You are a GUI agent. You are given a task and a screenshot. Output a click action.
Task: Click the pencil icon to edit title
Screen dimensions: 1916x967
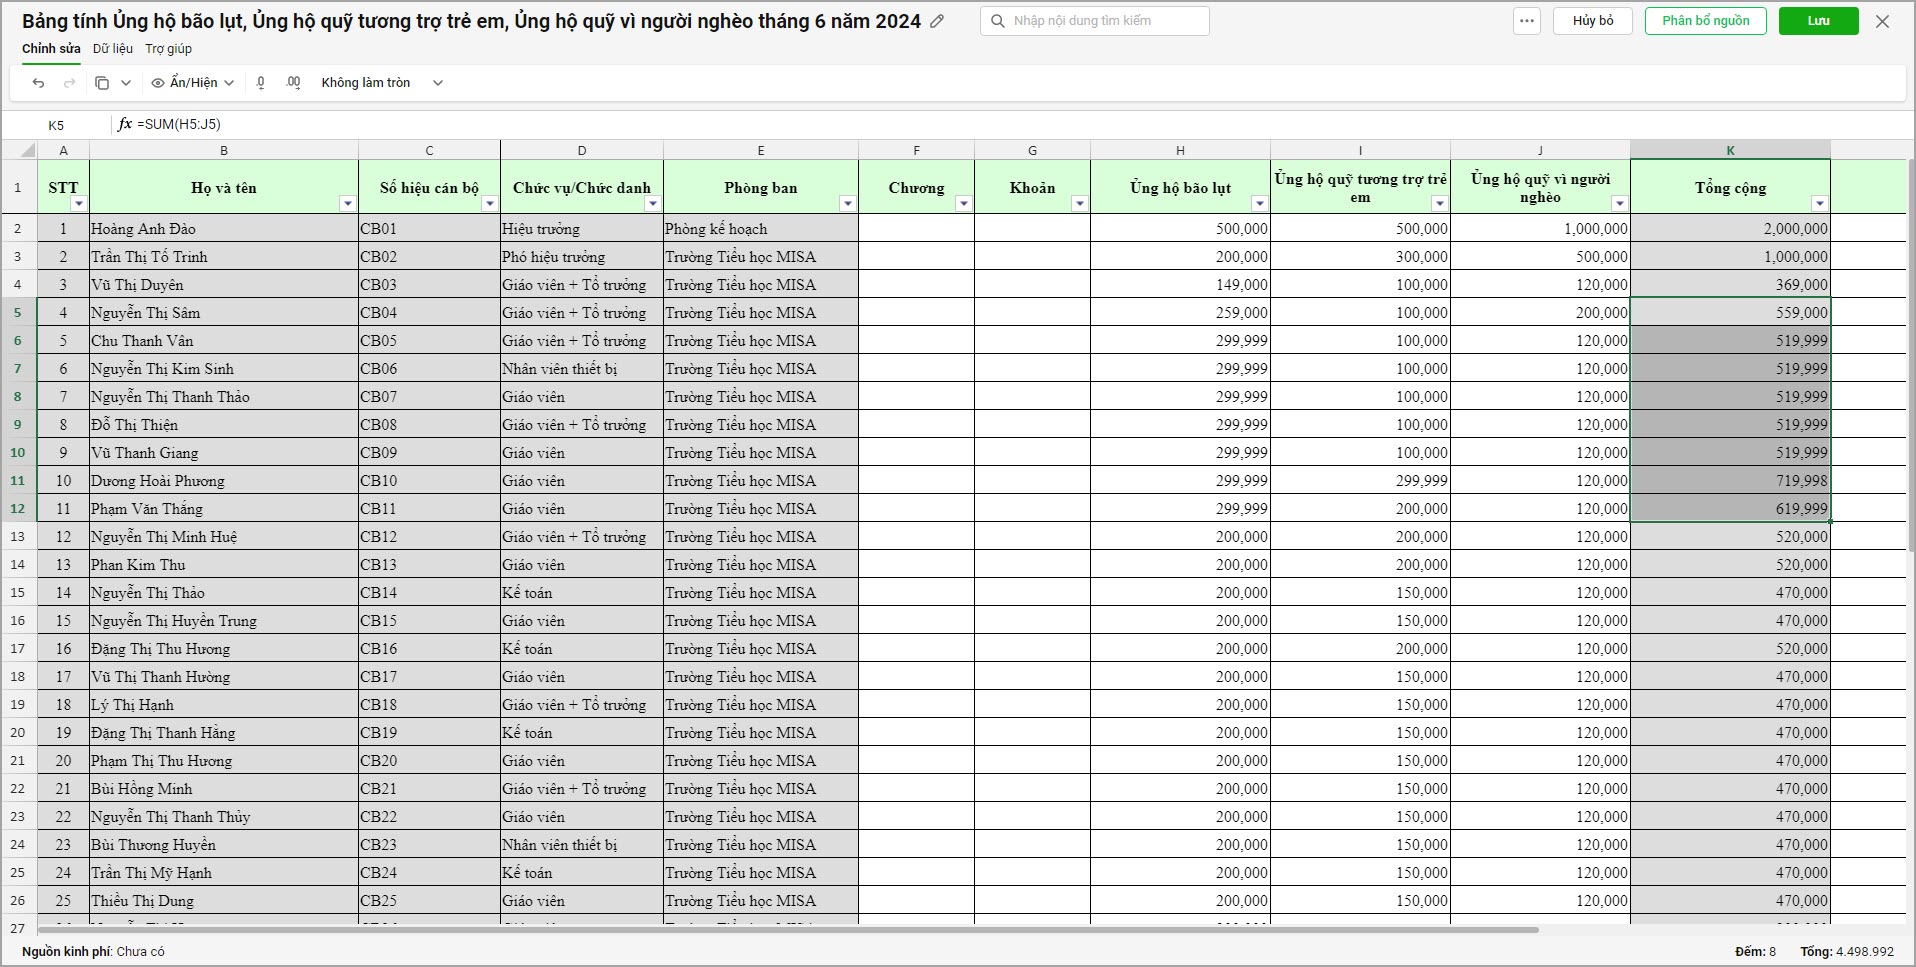pyautogui.click(x=937, y=21)
